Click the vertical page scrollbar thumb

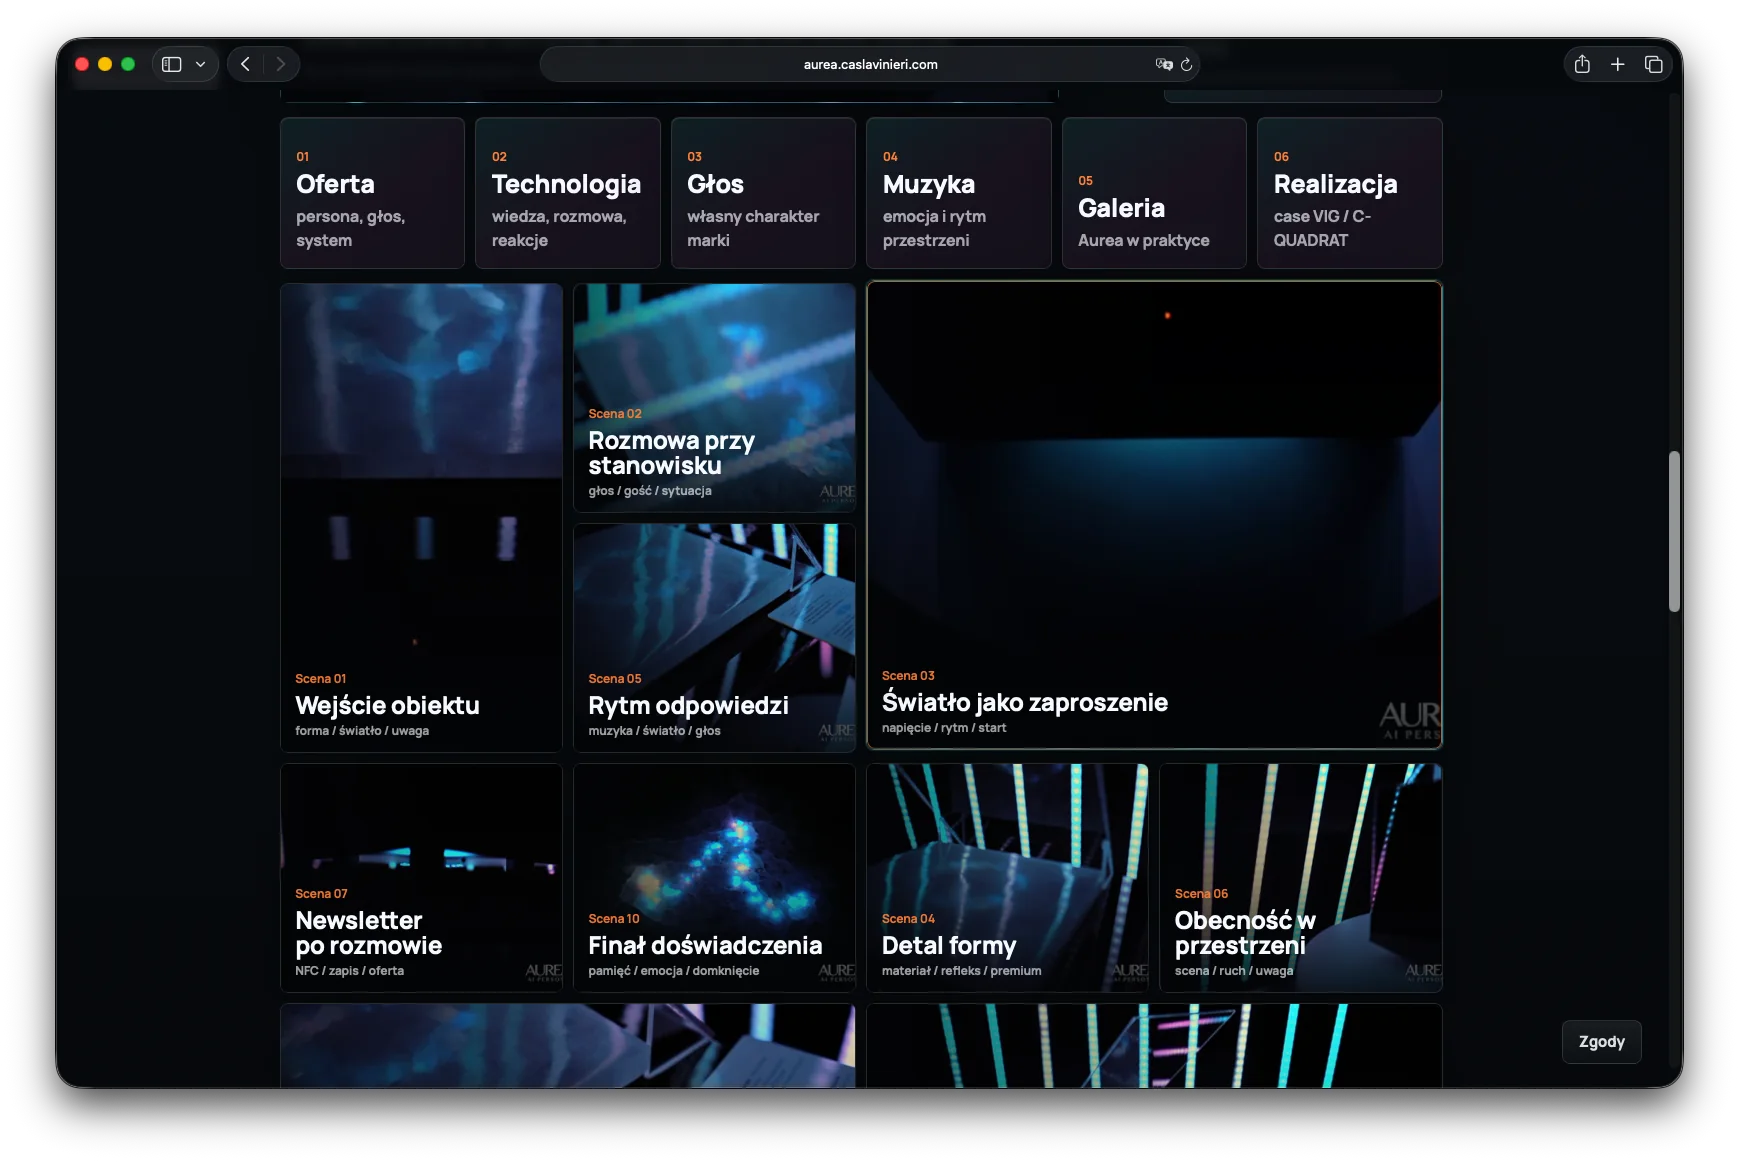[1674, 531]
